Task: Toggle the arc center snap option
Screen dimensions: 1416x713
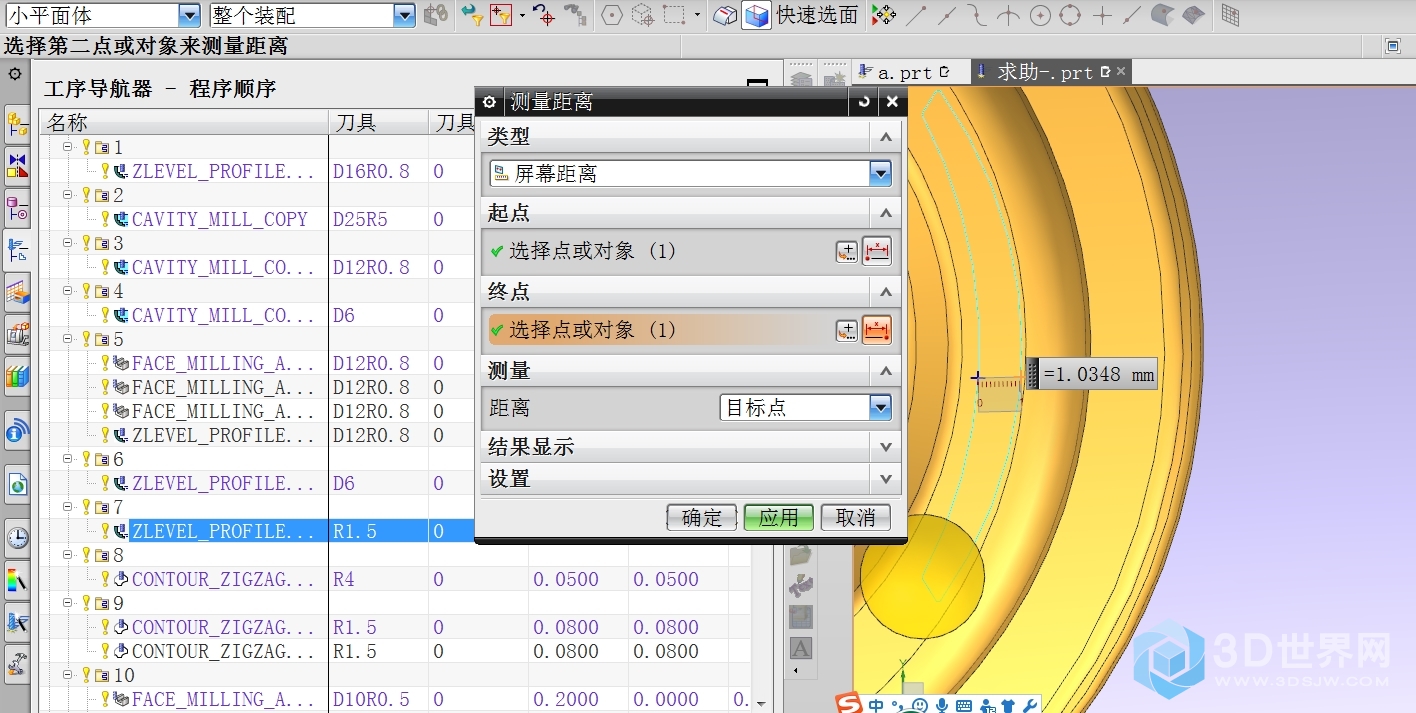Action: [1040, 15]
